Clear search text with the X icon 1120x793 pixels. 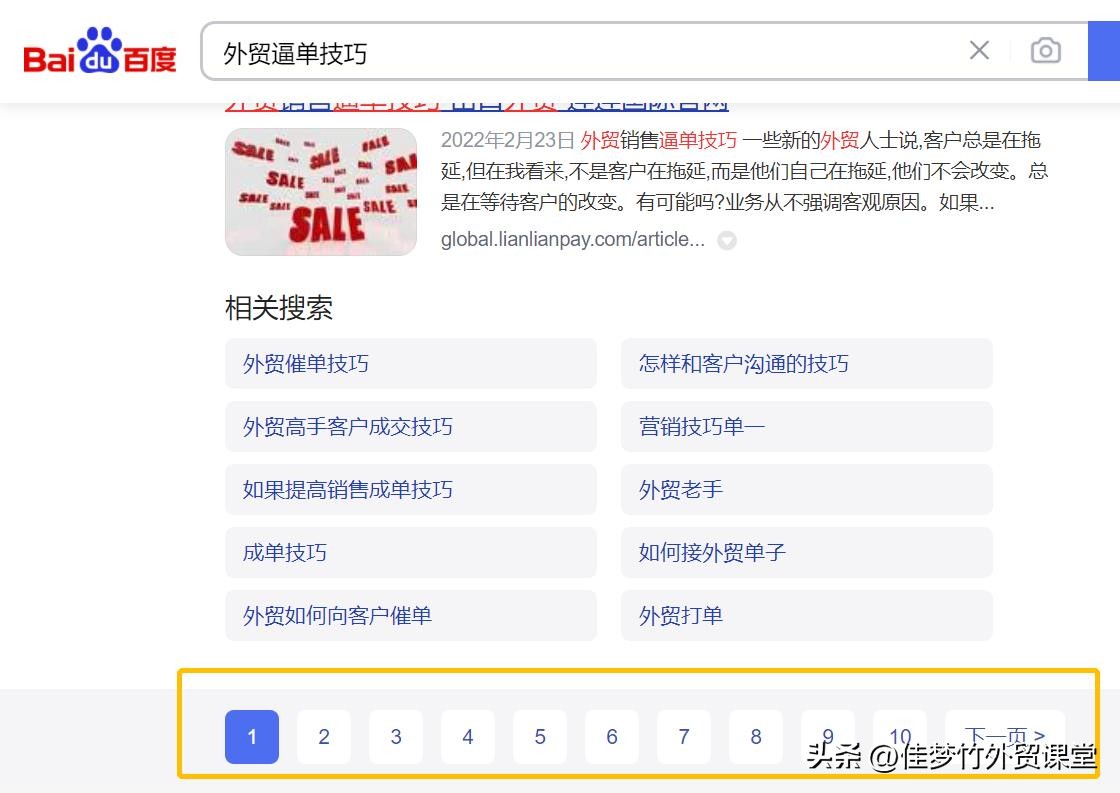(x=978, y=50)
